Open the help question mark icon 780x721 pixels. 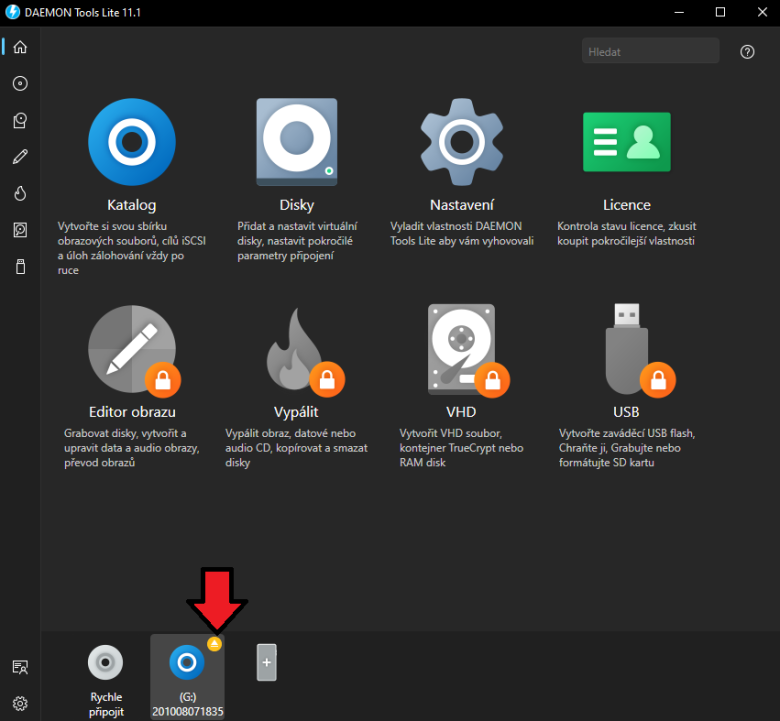pyautogui.click(x=747, y=52)
